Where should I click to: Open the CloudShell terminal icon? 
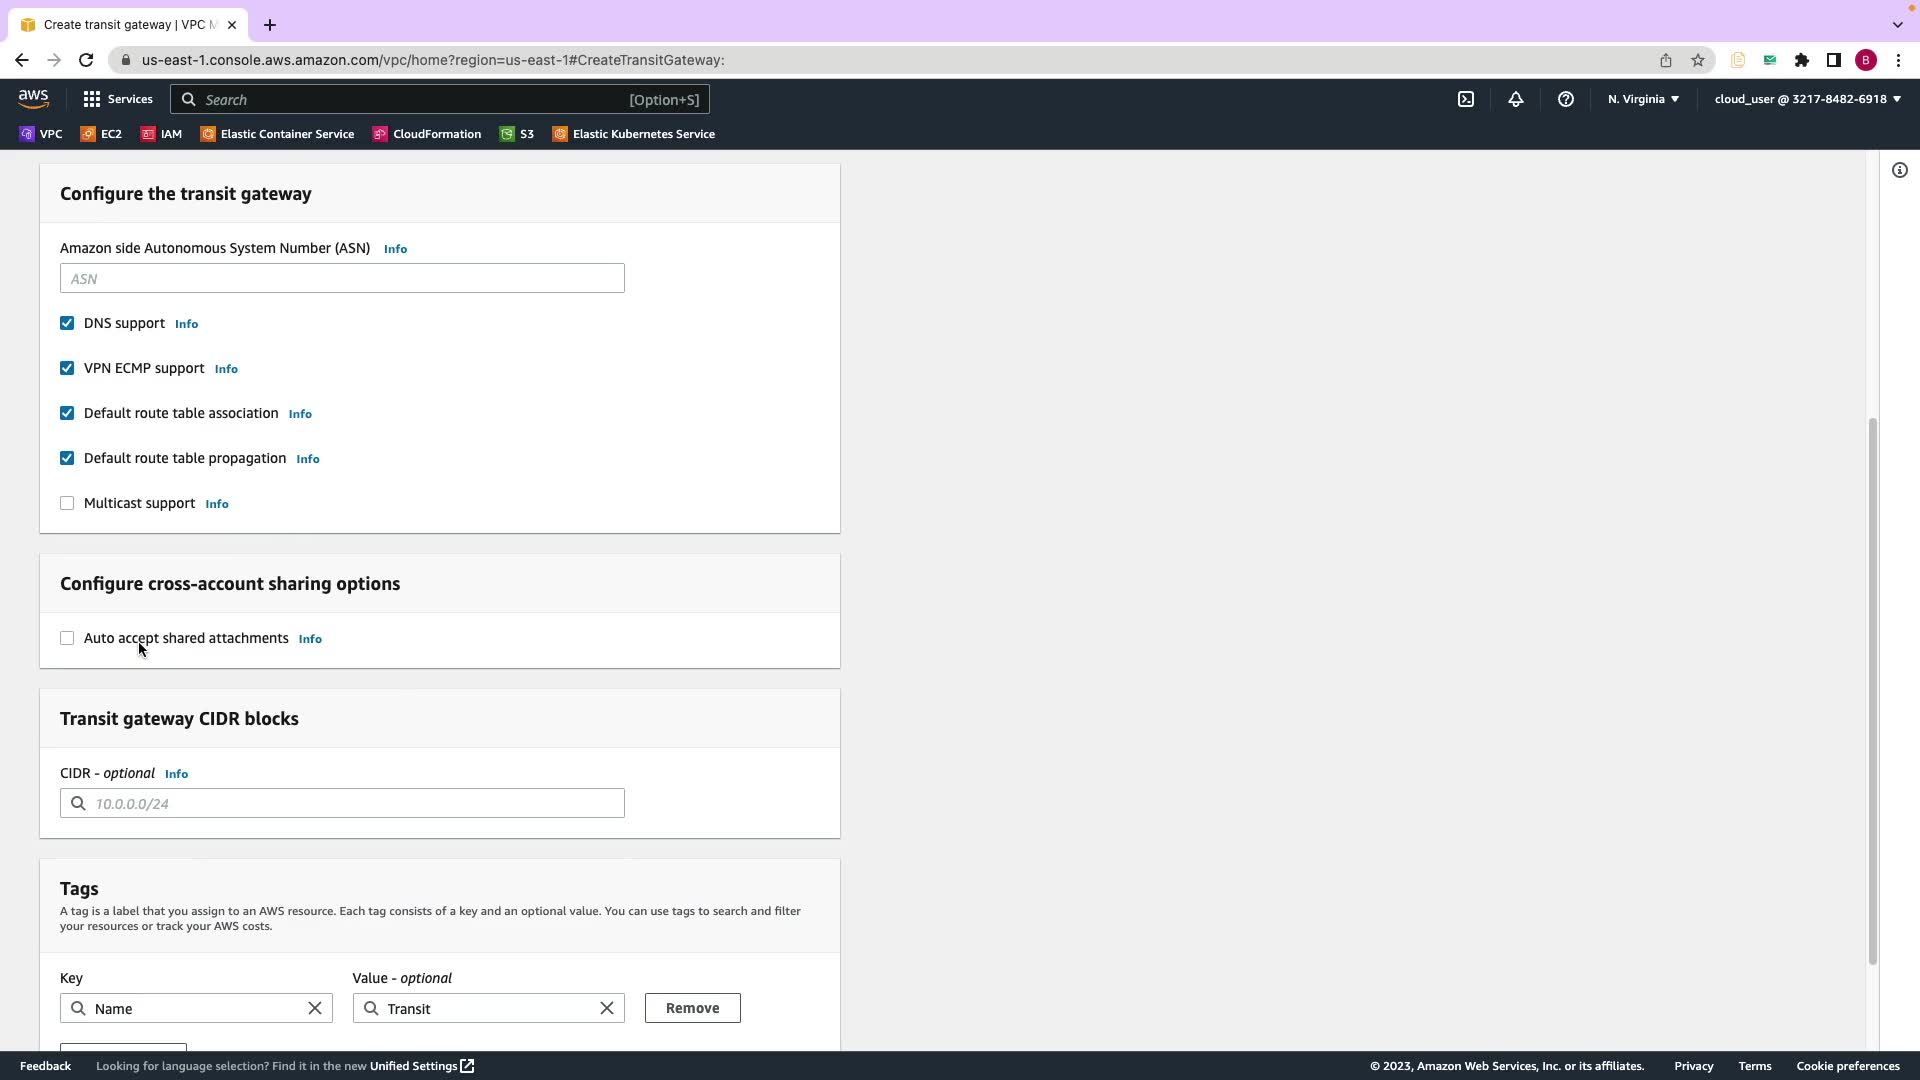click(1465, 99)
